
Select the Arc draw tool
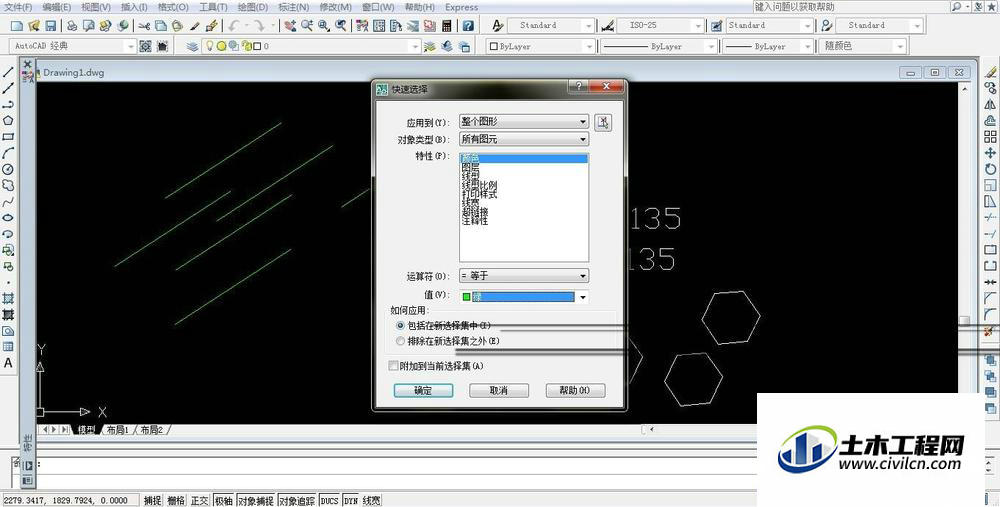point(8,153)
